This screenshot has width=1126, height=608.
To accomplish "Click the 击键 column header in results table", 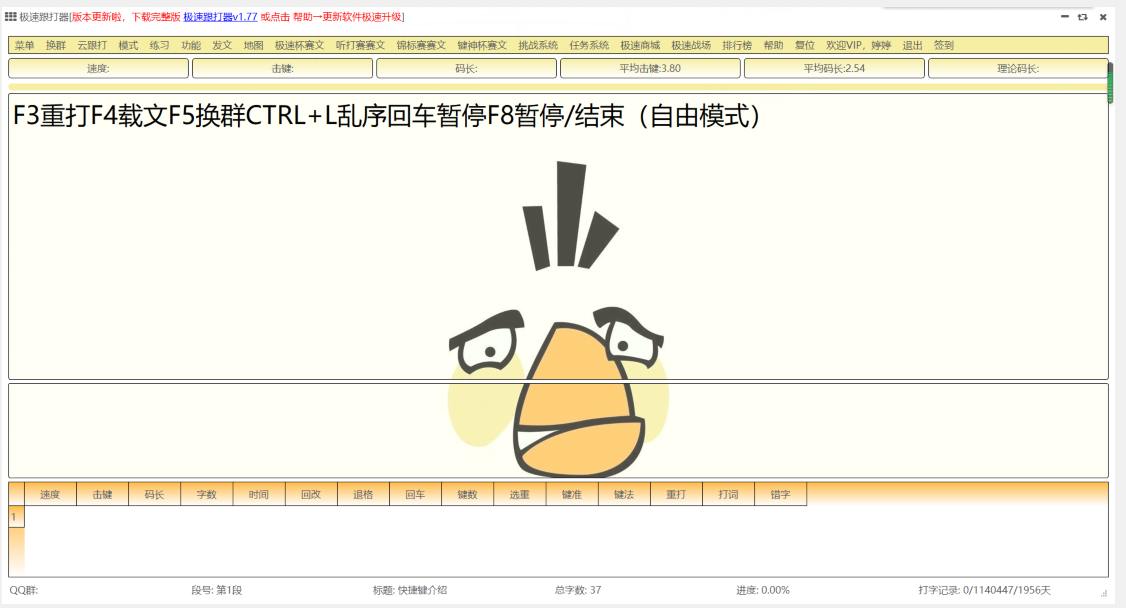I will click(x=103, y=495).
